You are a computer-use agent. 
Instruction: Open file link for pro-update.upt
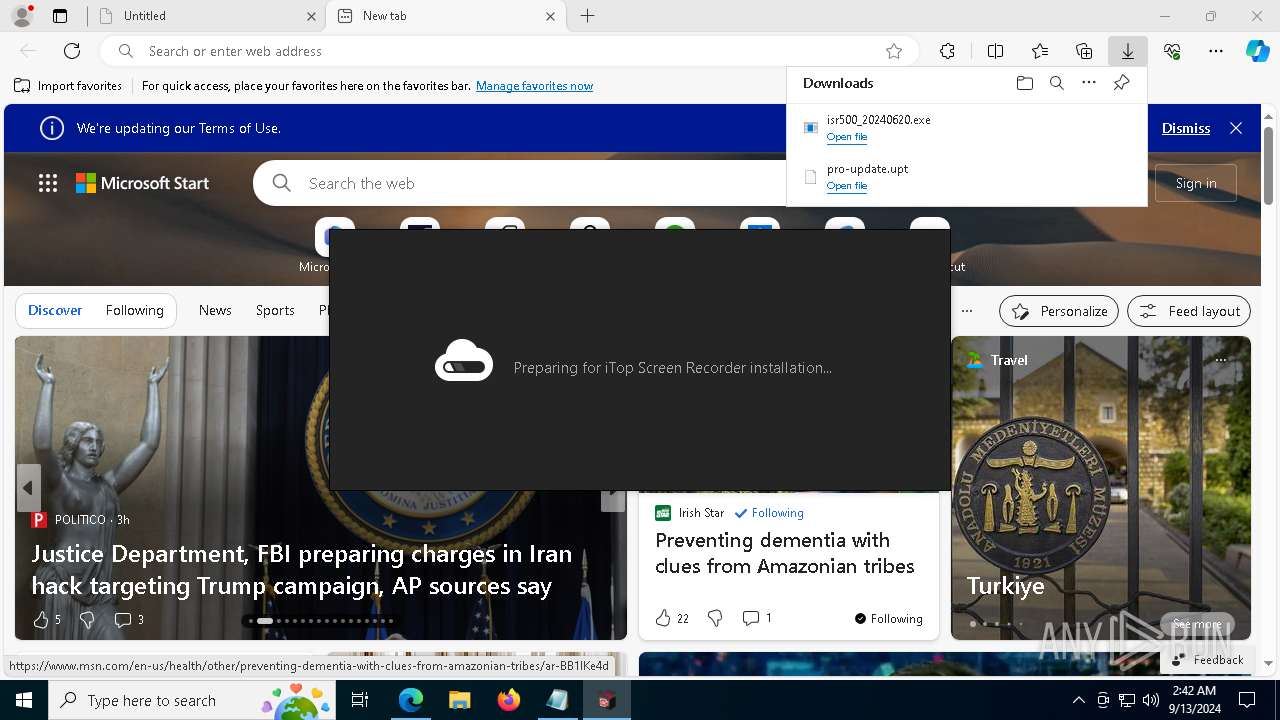click(847, 186)
